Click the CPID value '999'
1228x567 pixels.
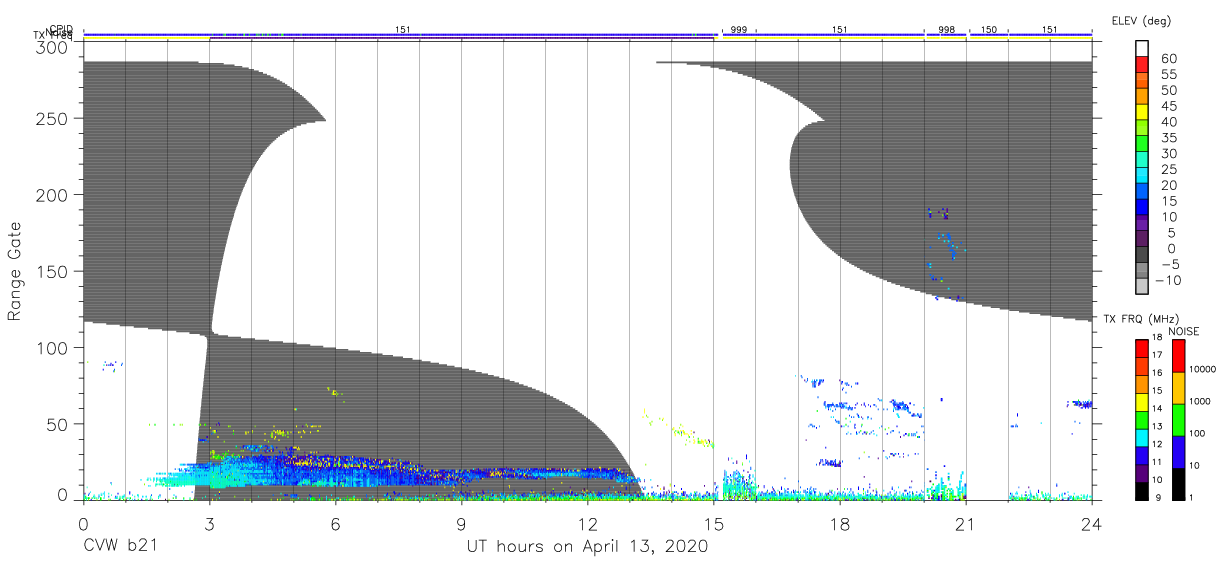tap(738, 30)
